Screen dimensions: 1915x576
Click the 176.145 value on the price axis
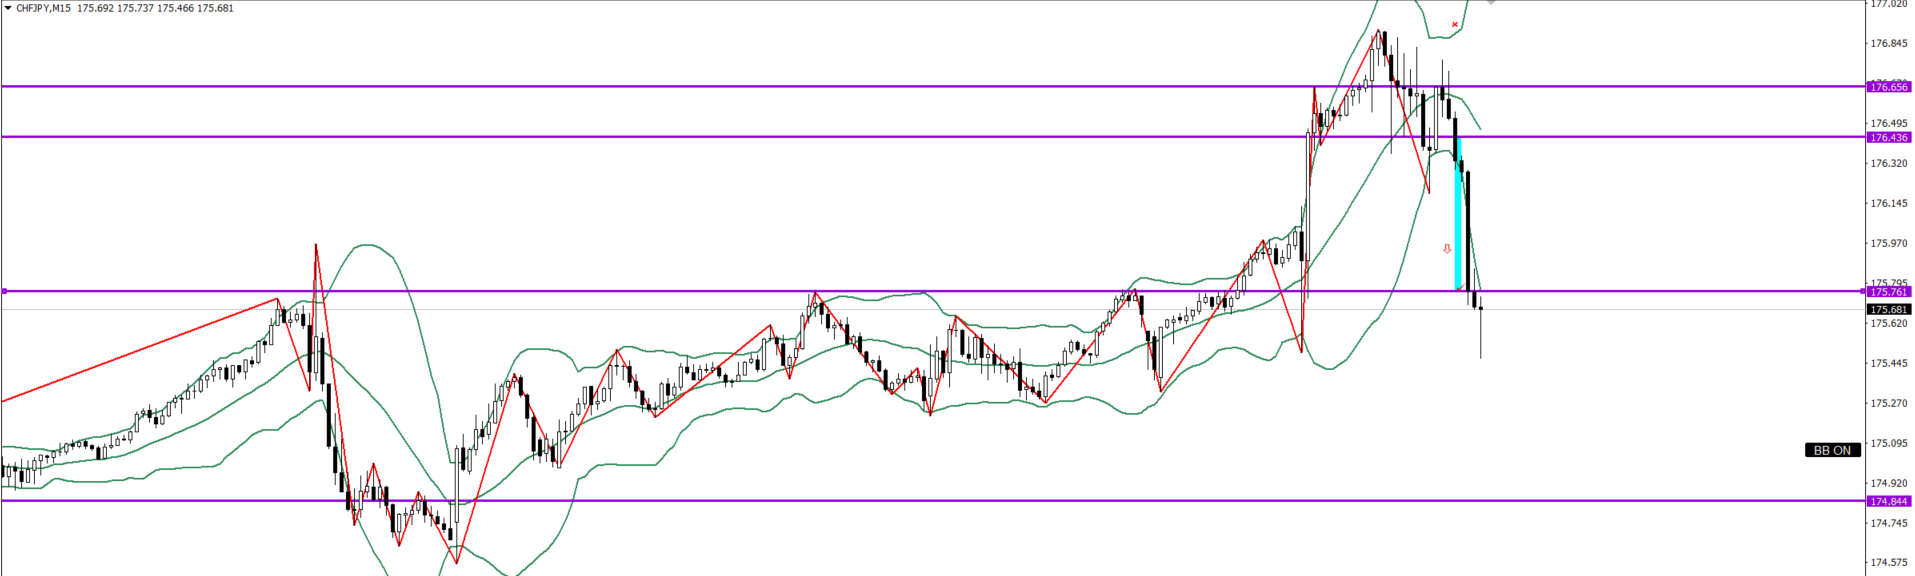coord(1889,203)
